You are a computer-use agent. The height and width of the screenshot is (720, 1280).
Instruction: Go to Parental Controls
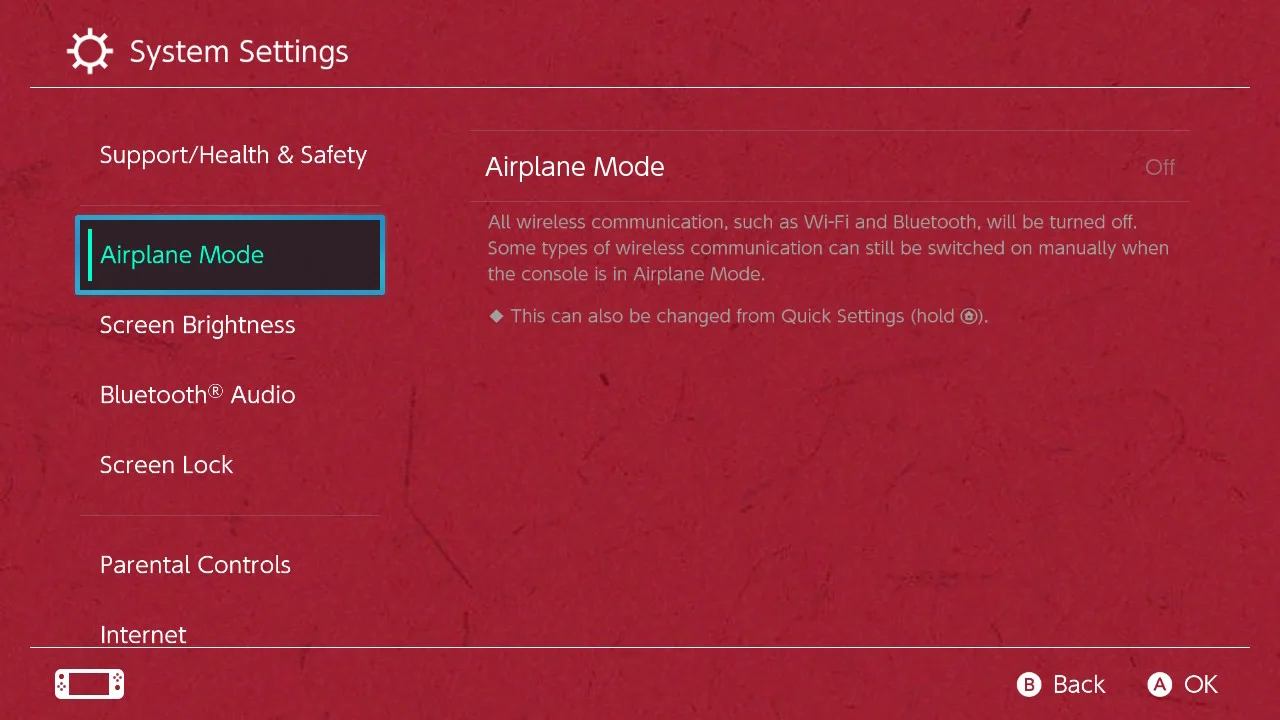(x=195, y=565)
